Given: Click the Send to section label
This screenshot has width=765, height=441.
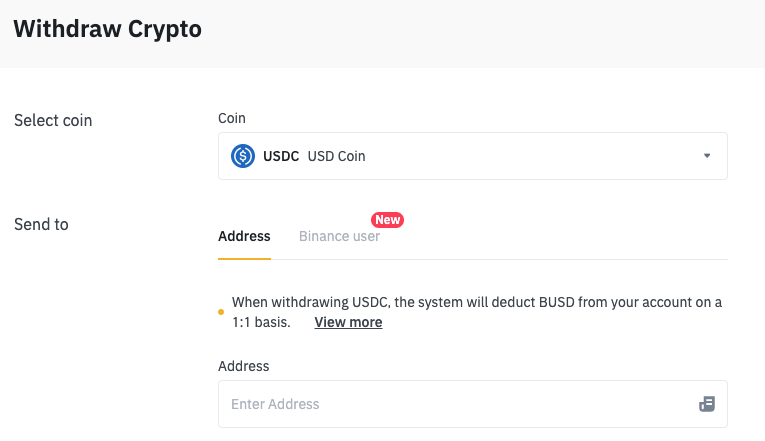Looking at the screenshot, I should pyautogui.click(x=41, y=224).
